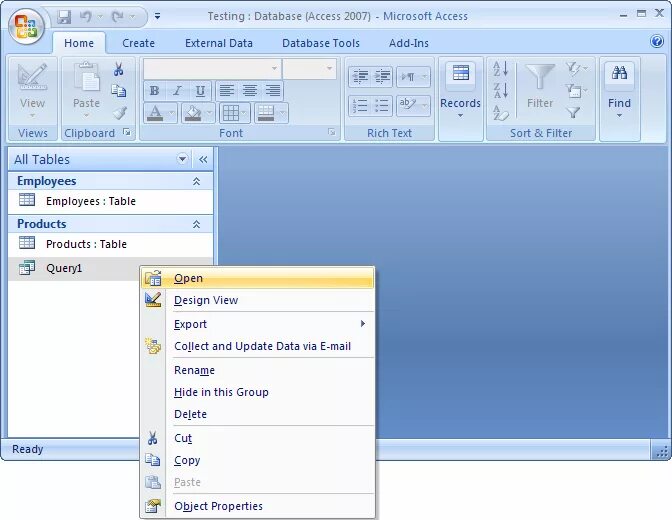Click the Advanced filter options icon
672x520 pixels.
click(575, 91)
